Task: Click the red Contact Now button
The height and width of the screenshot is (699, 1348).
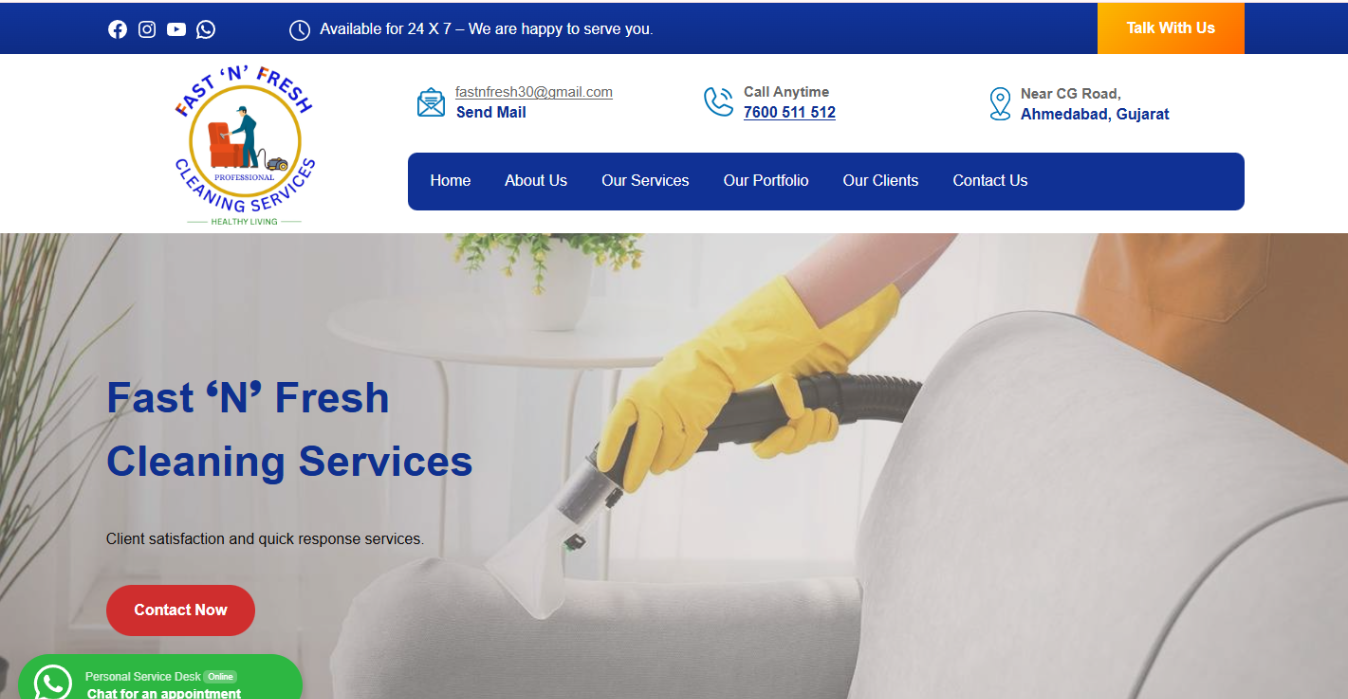Action: point(181,610)
